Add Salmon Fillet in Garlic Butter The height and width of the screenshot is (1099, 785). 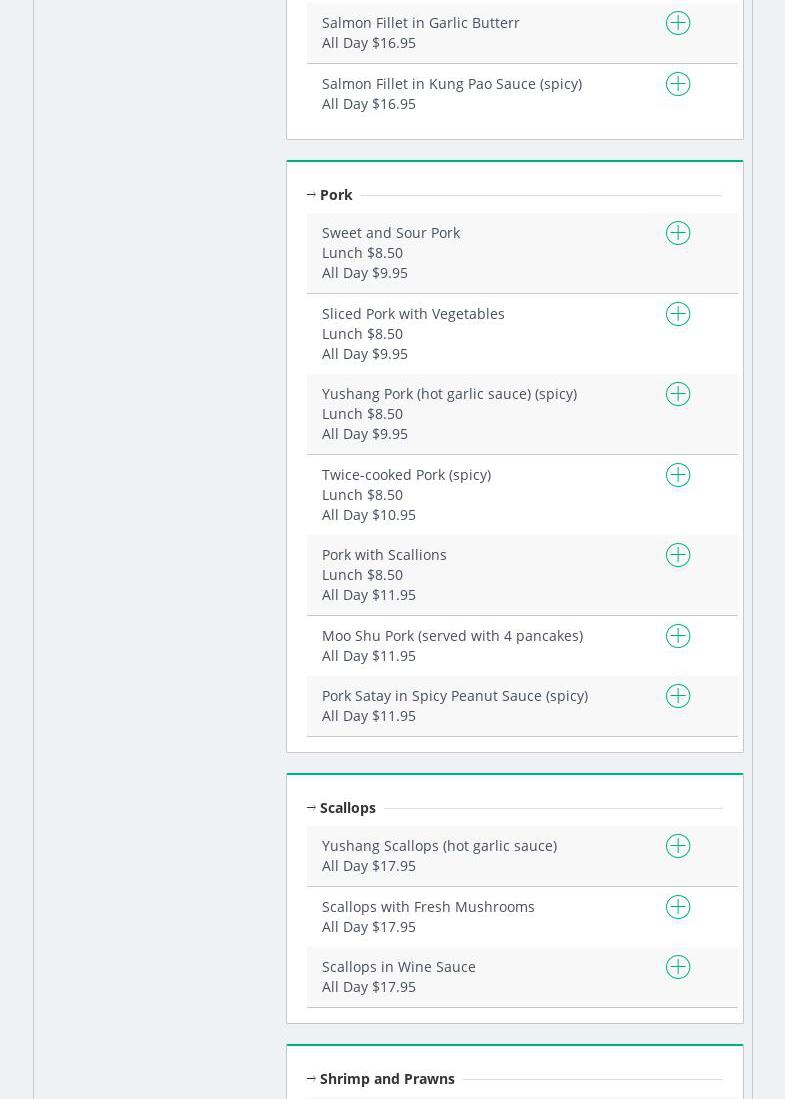[678, 23]
